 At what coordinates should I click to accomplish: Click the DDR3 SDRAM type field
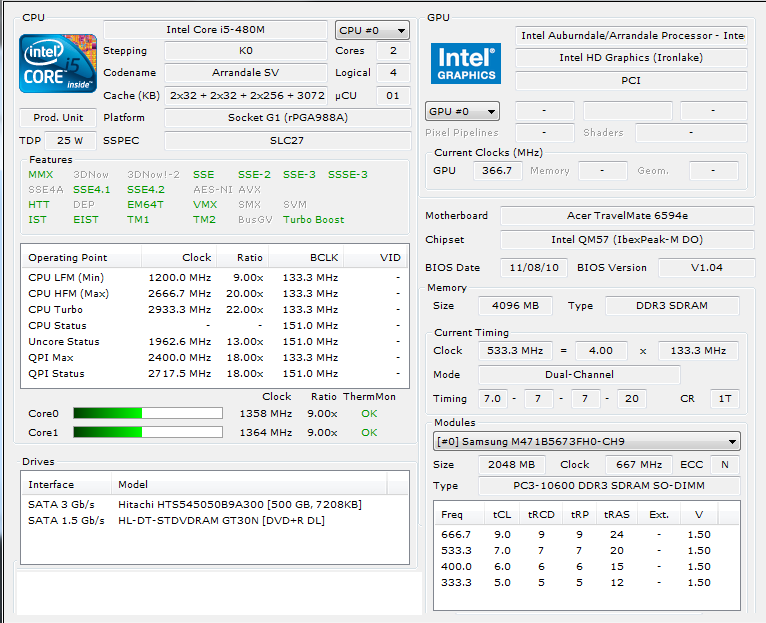click(672, 306)
